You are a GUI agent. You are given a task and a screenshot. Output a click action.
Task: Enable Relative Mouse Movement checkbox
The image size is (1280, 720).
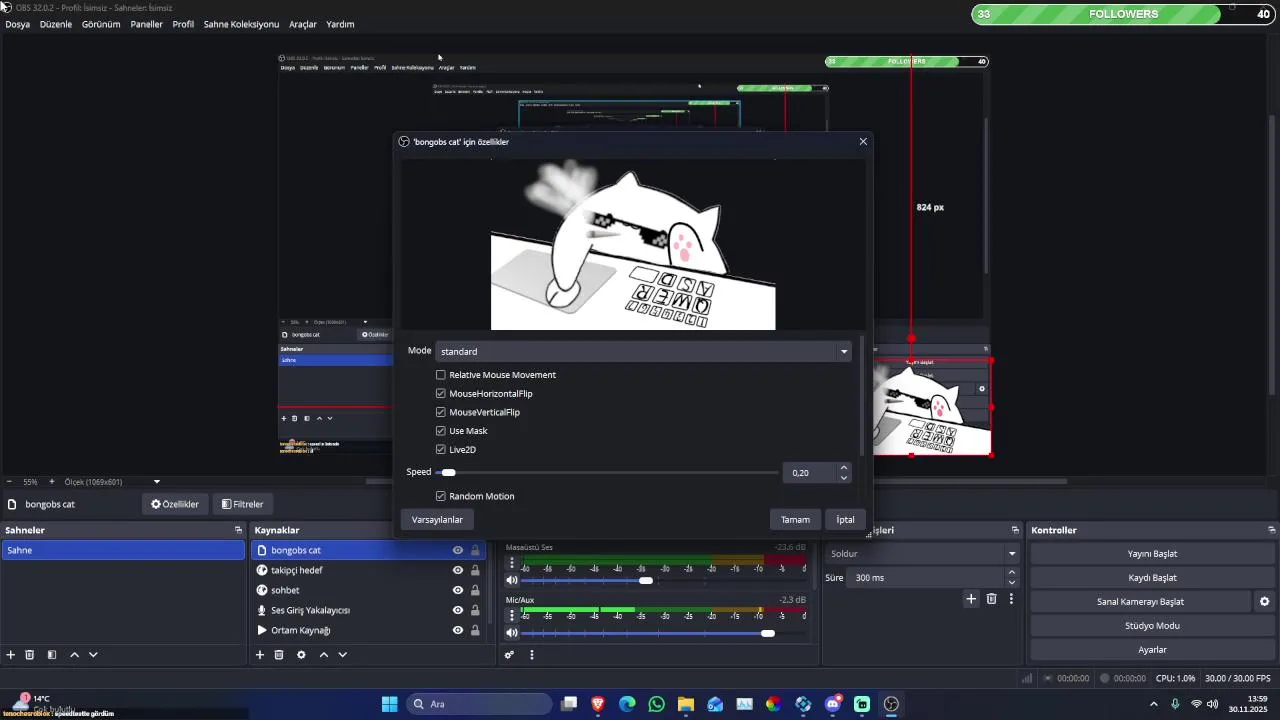point(440,375)
